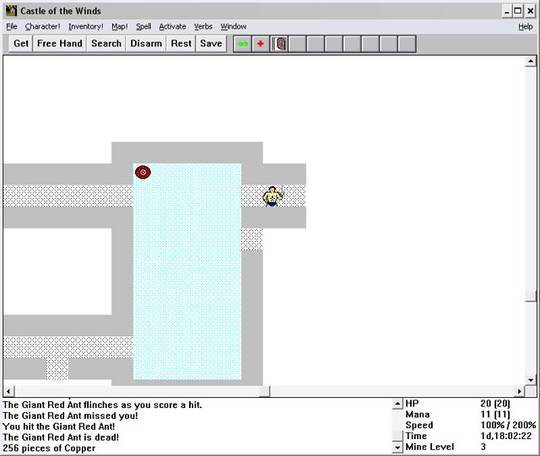Click the HP value 20 (20)
The width and height of the screenshot is (540, 456).
point(495,403)
